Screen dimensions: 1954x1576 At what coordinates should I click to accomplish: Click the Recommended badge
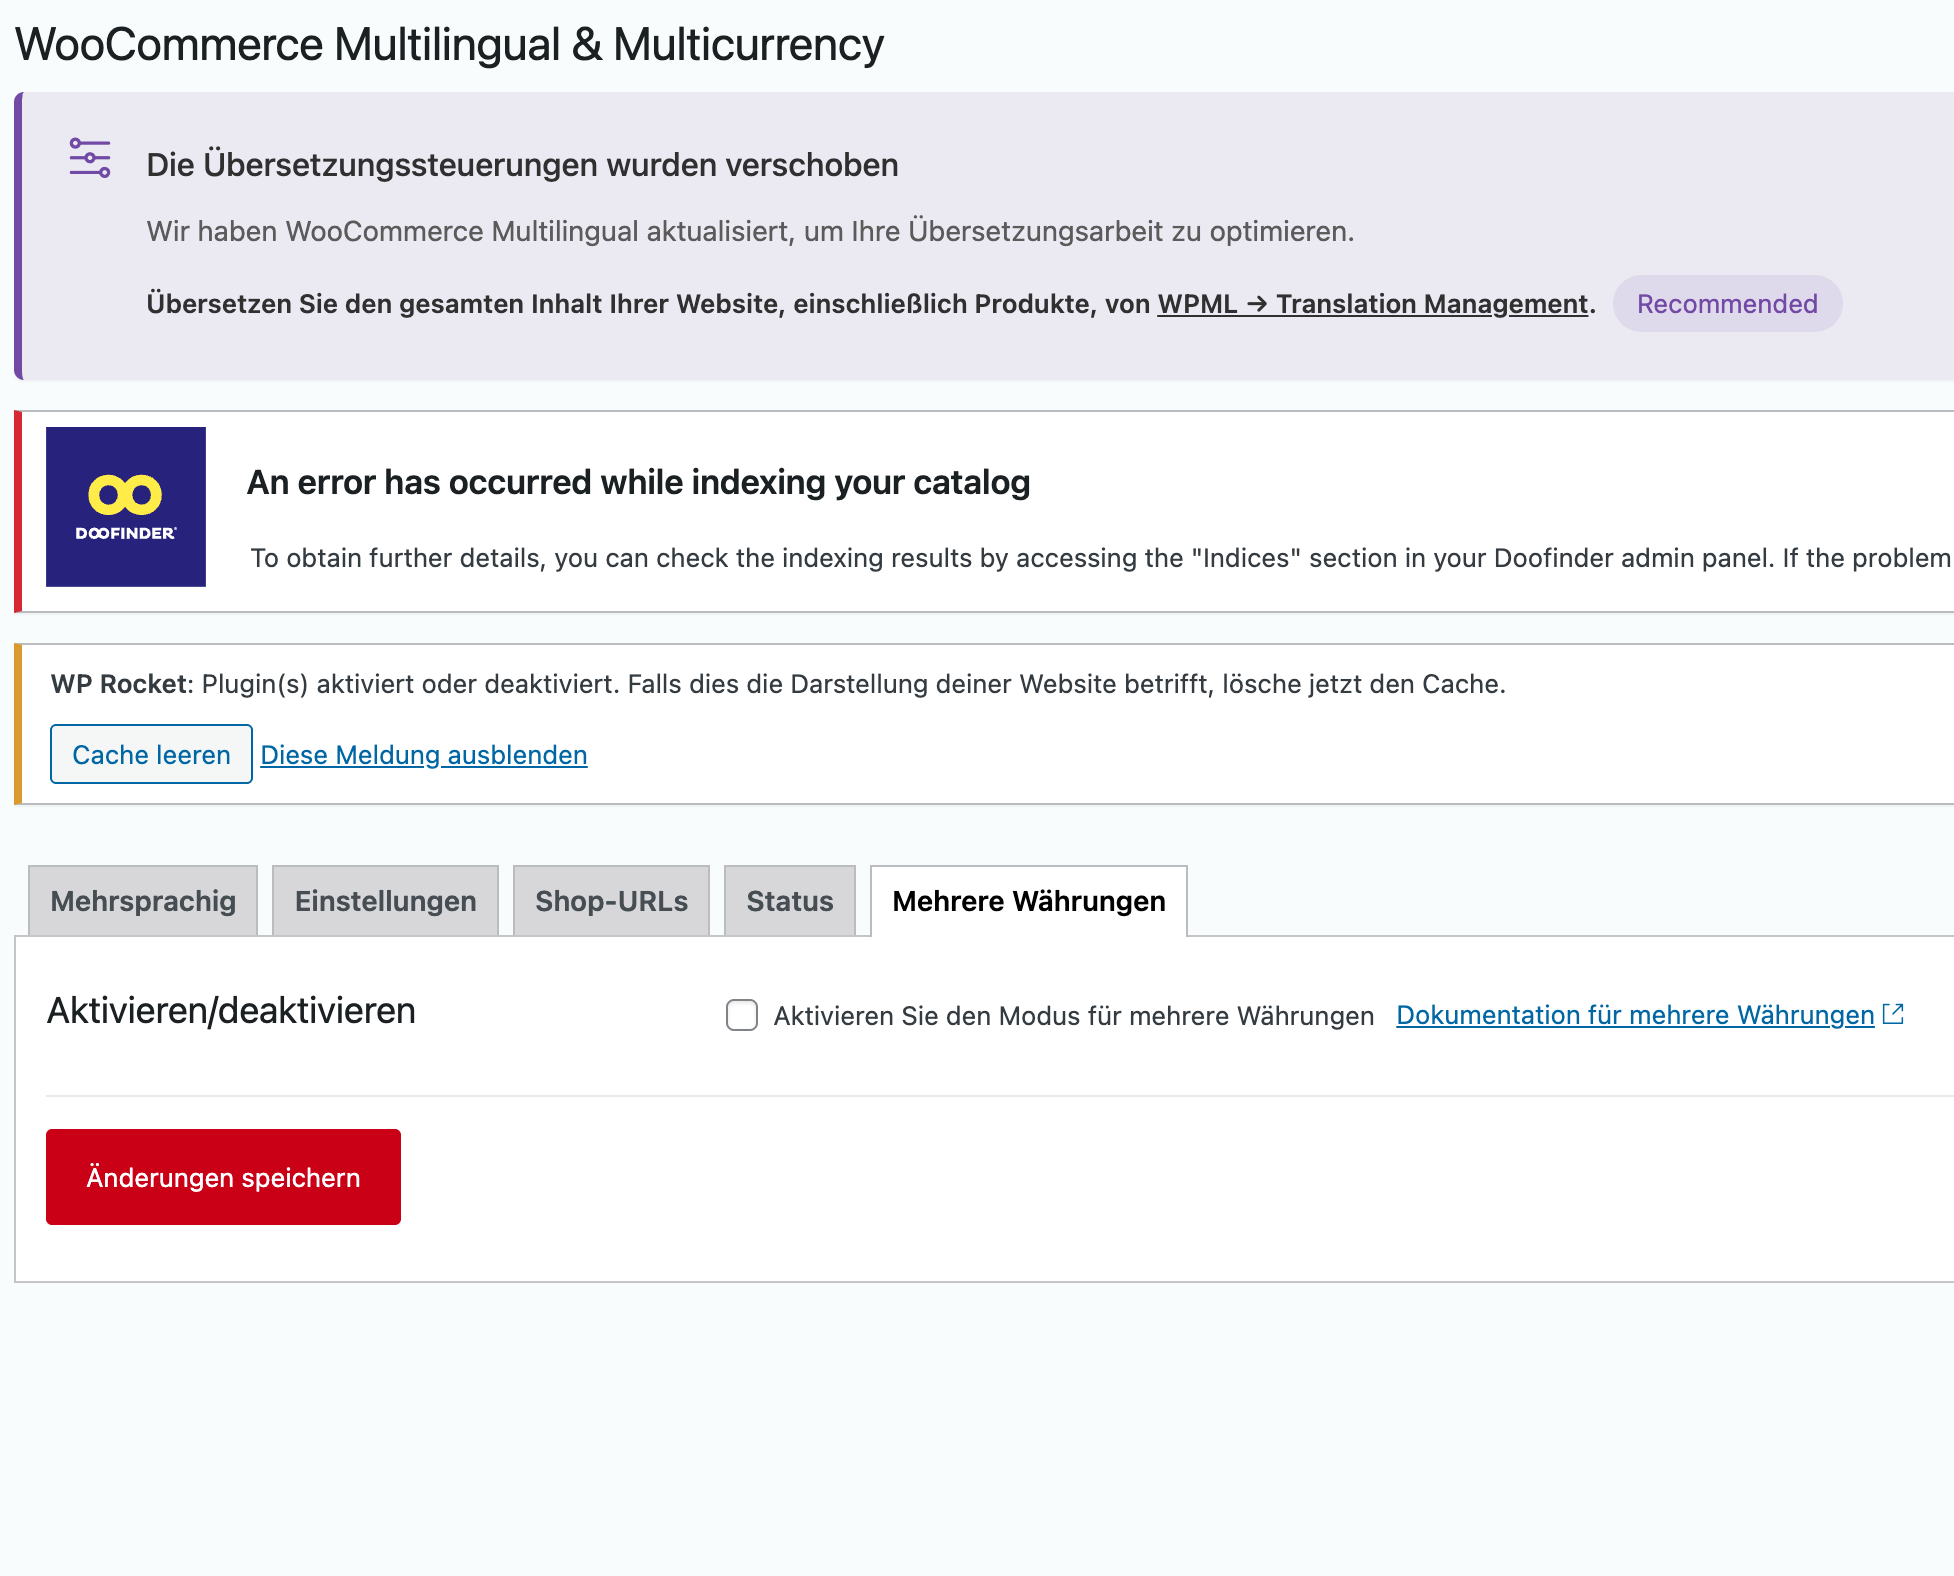coord(1727,304)
